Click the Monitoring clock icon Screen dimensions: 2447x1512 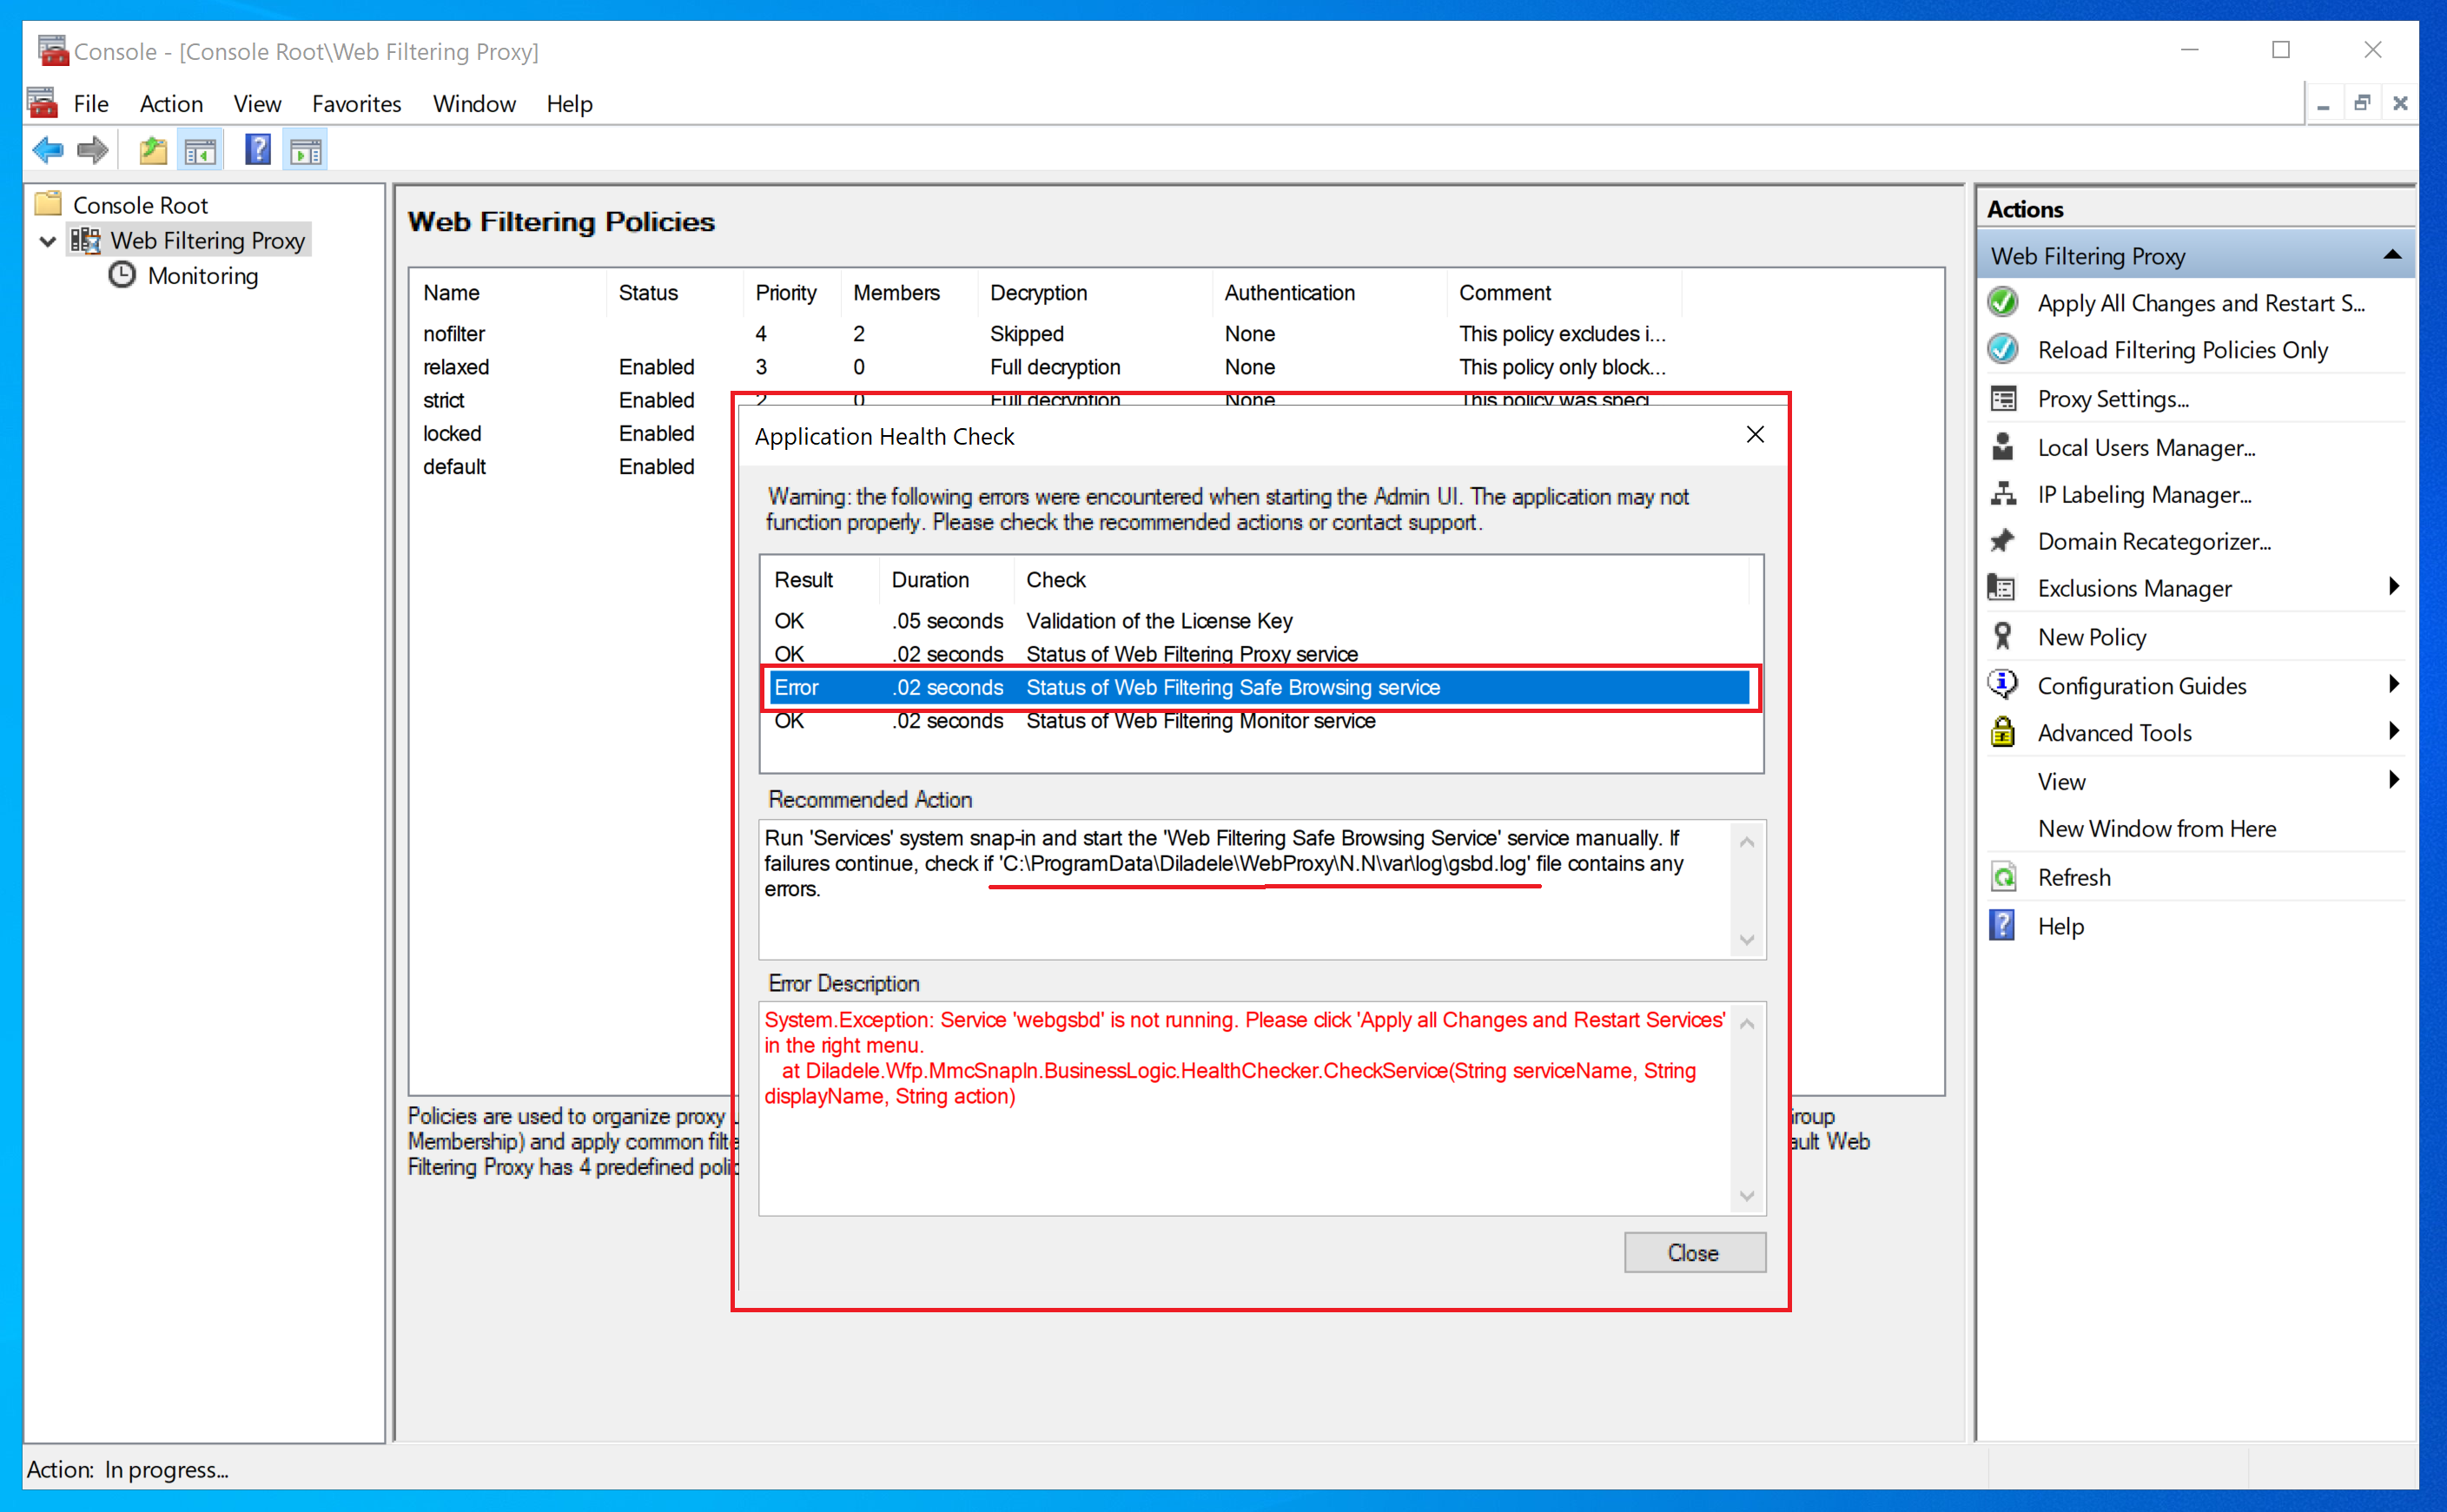(x=122, y=275)
